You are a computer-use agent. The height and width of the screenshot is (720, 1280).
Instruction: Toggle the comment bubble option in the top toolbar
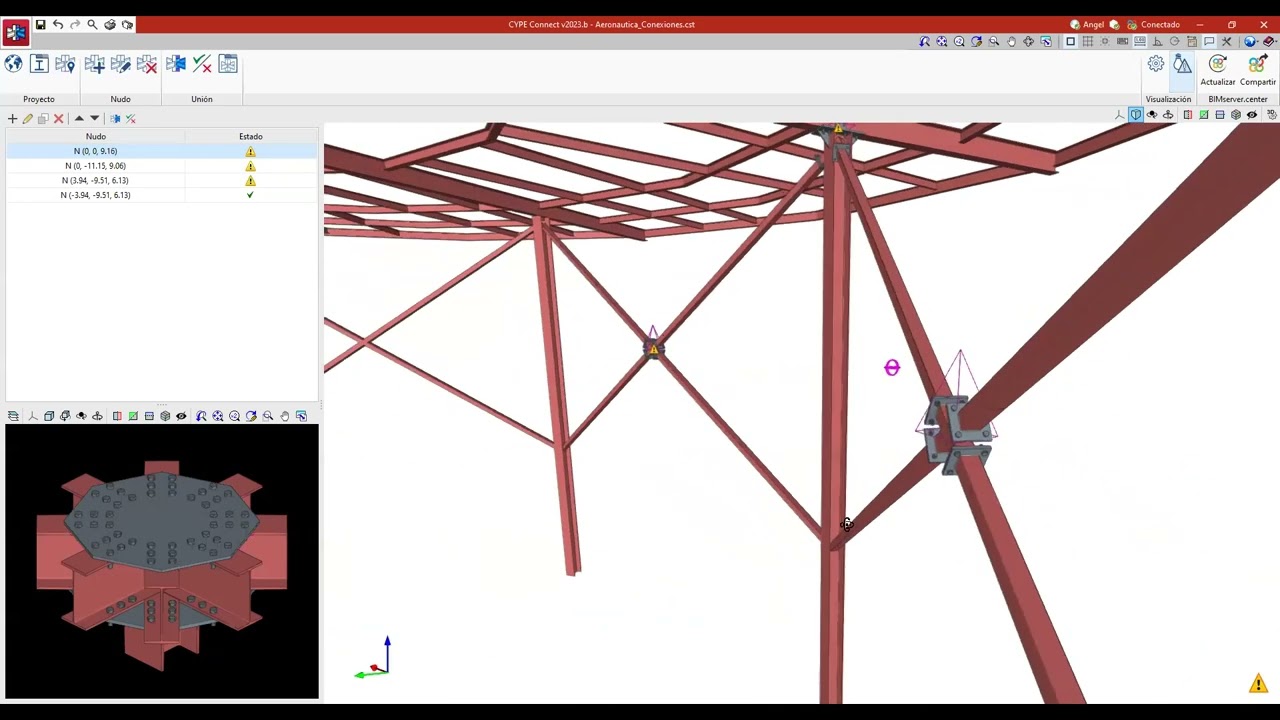pyautogui.click(x=1209, y=41)
